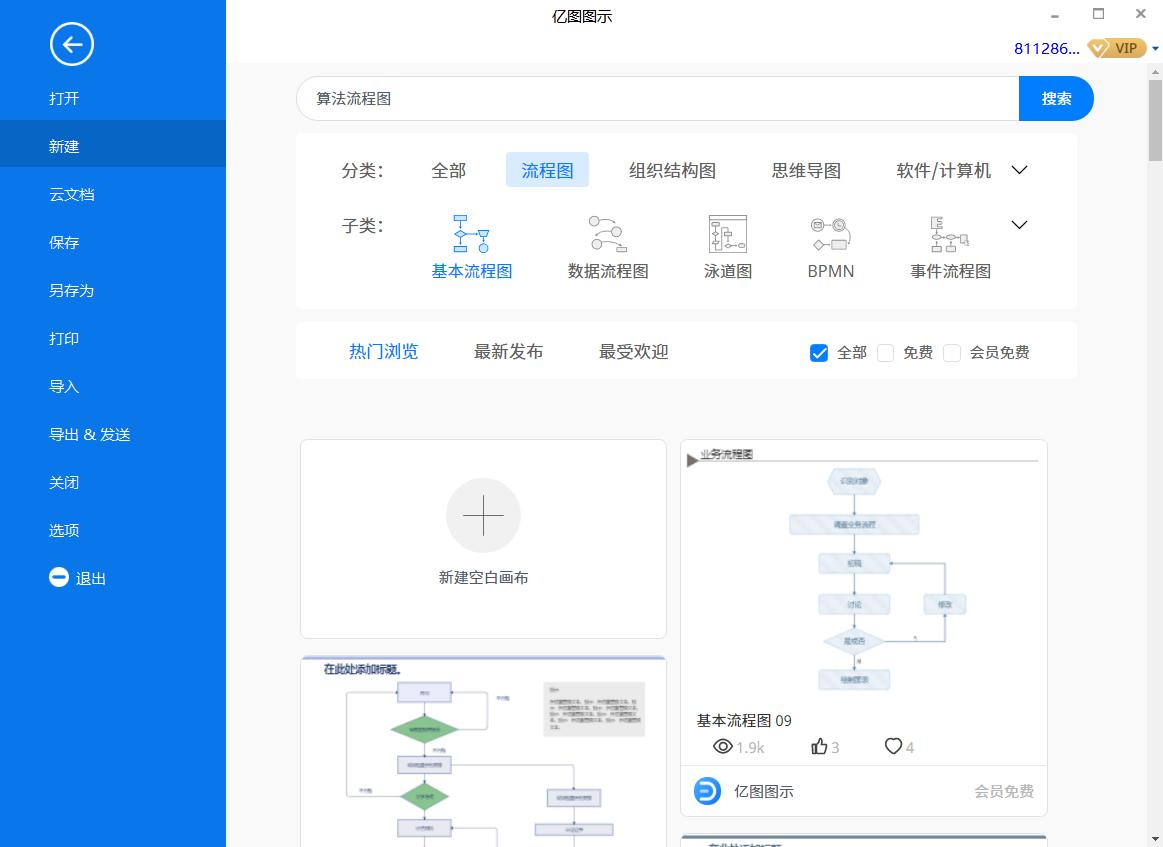Expand more subcategories with the chevron
Viewport: 1163px width, 847px height.
[x=1019, y=224]
